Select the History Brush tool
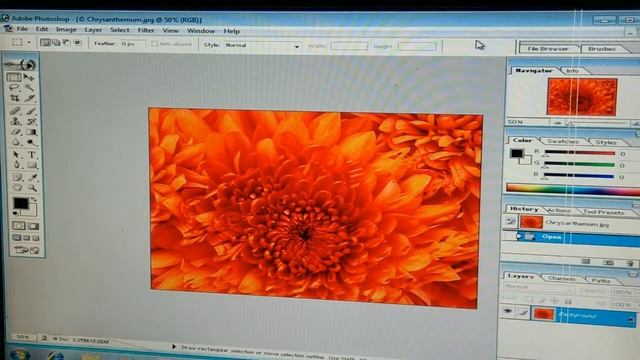The image size is (640, 360). tap(31, 121)
